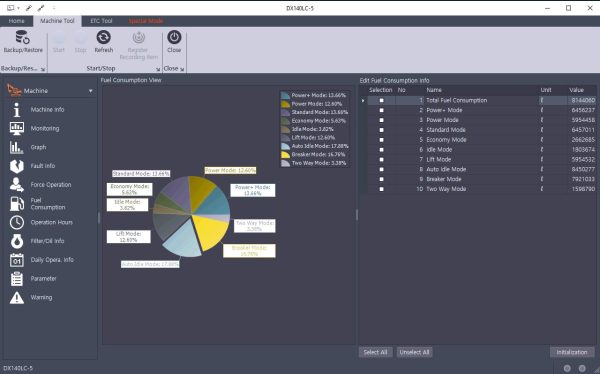Click the Value column header

(x=576, y=90)
